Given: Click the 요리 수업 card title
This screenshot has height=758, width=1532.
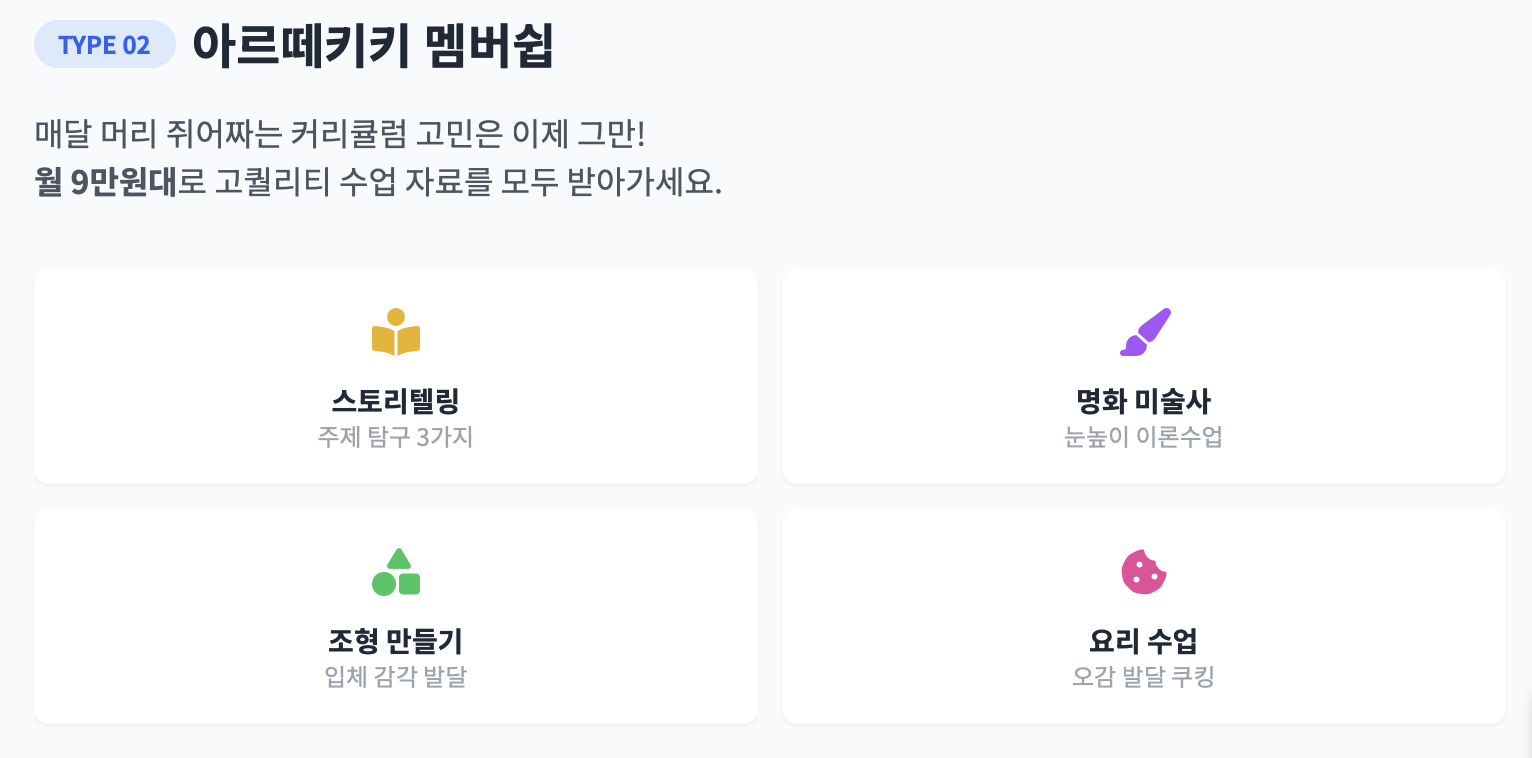Looking at the screenshot, I should 1143,641.
